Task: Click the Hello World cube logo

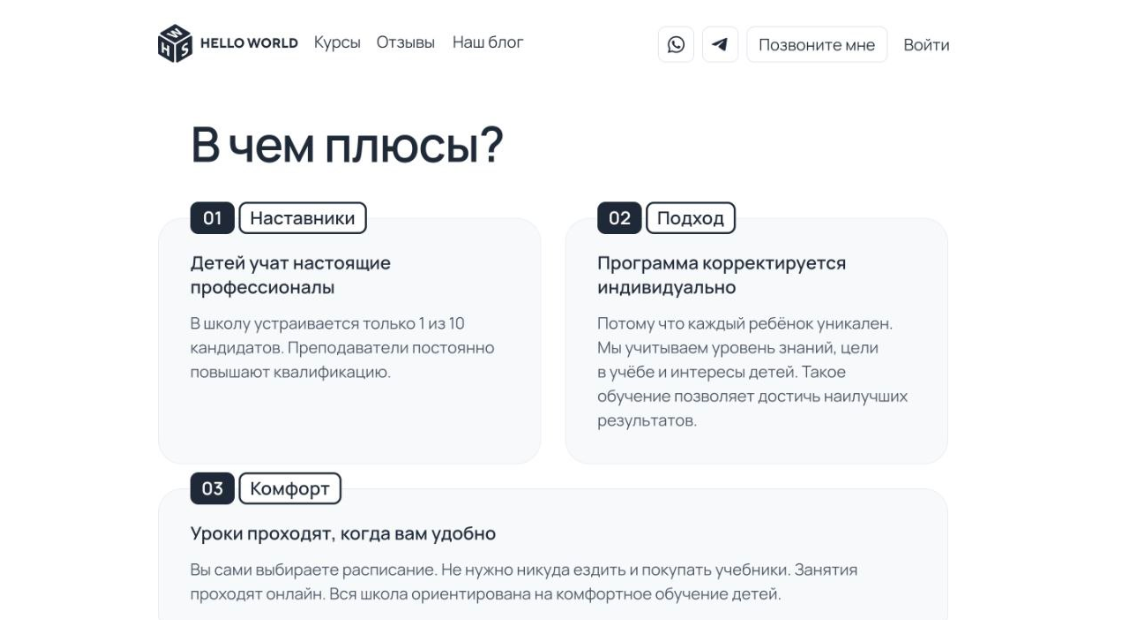Action: (175, 44)
